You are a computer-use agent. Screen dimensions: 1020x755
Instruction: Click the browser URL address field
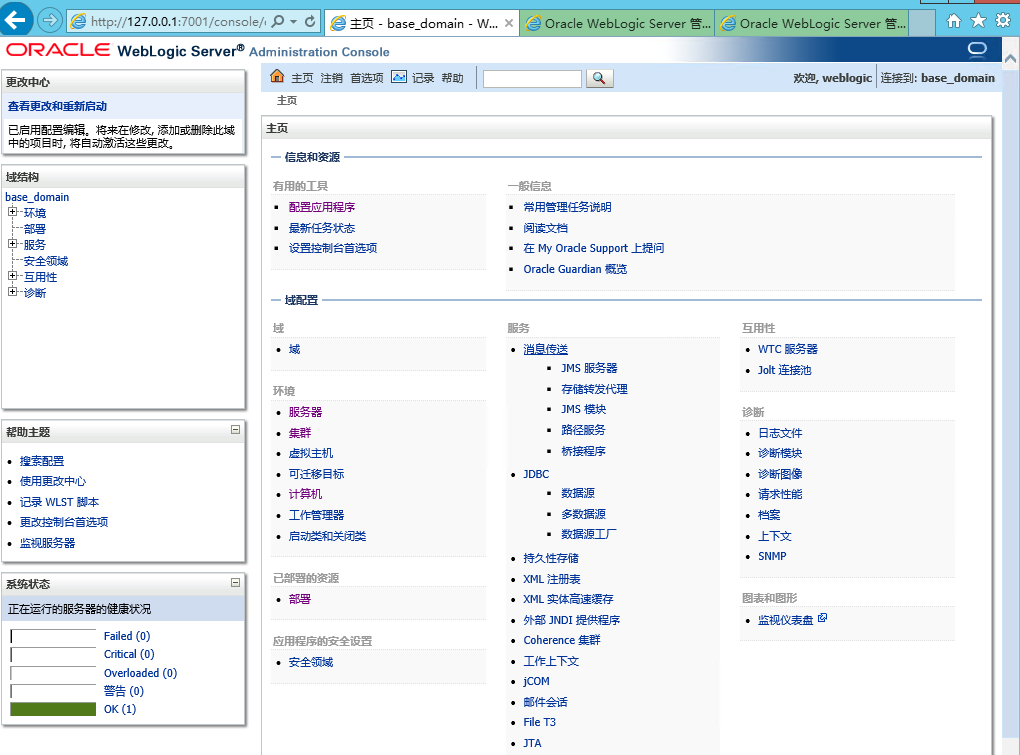click(177, 21)
